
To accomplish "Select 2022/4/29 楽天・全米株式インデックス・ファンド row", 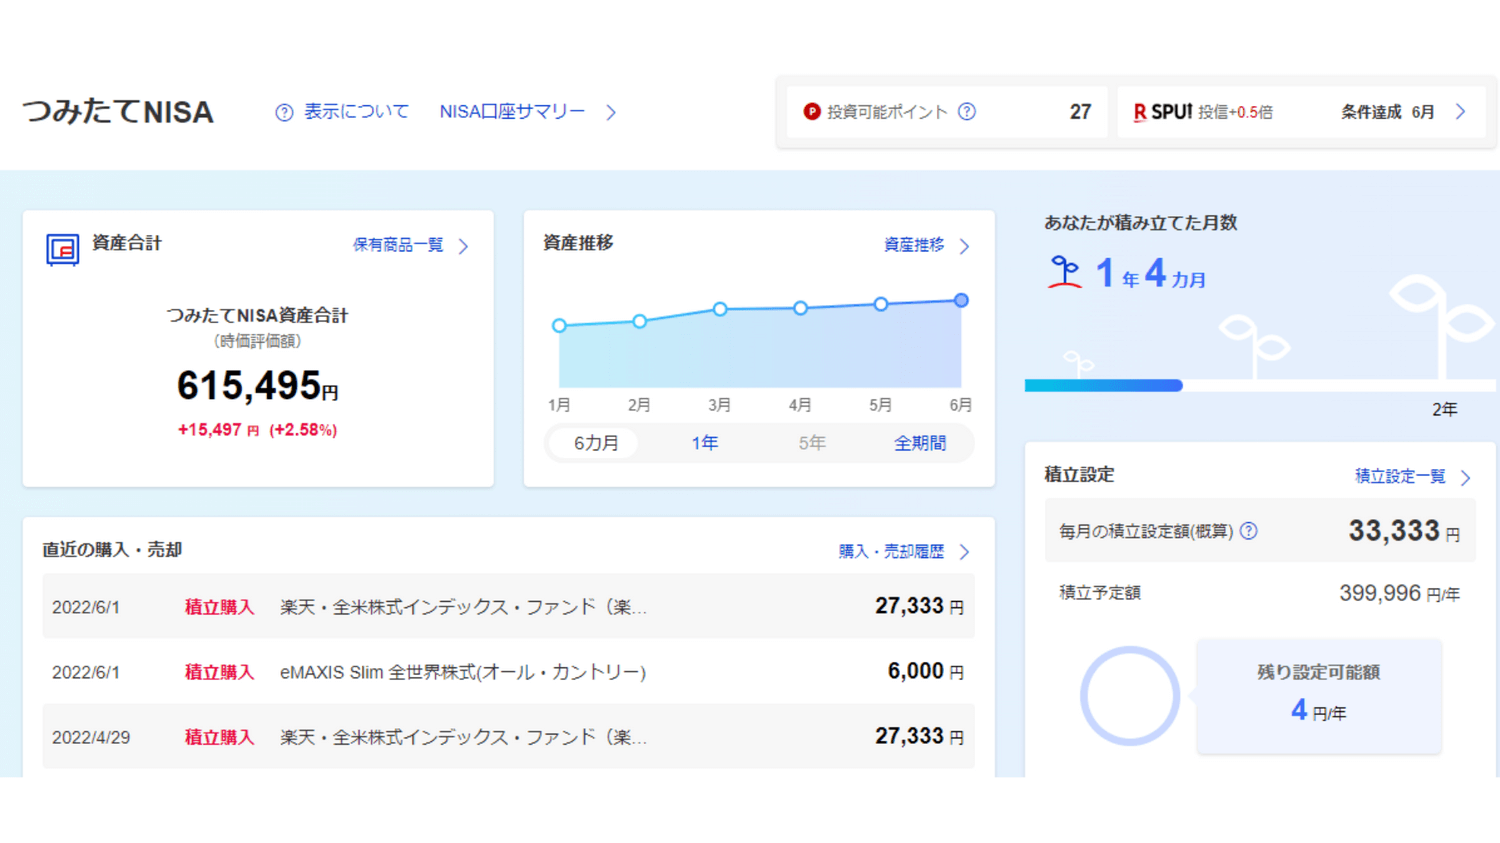I will click(x=508, y=736).
